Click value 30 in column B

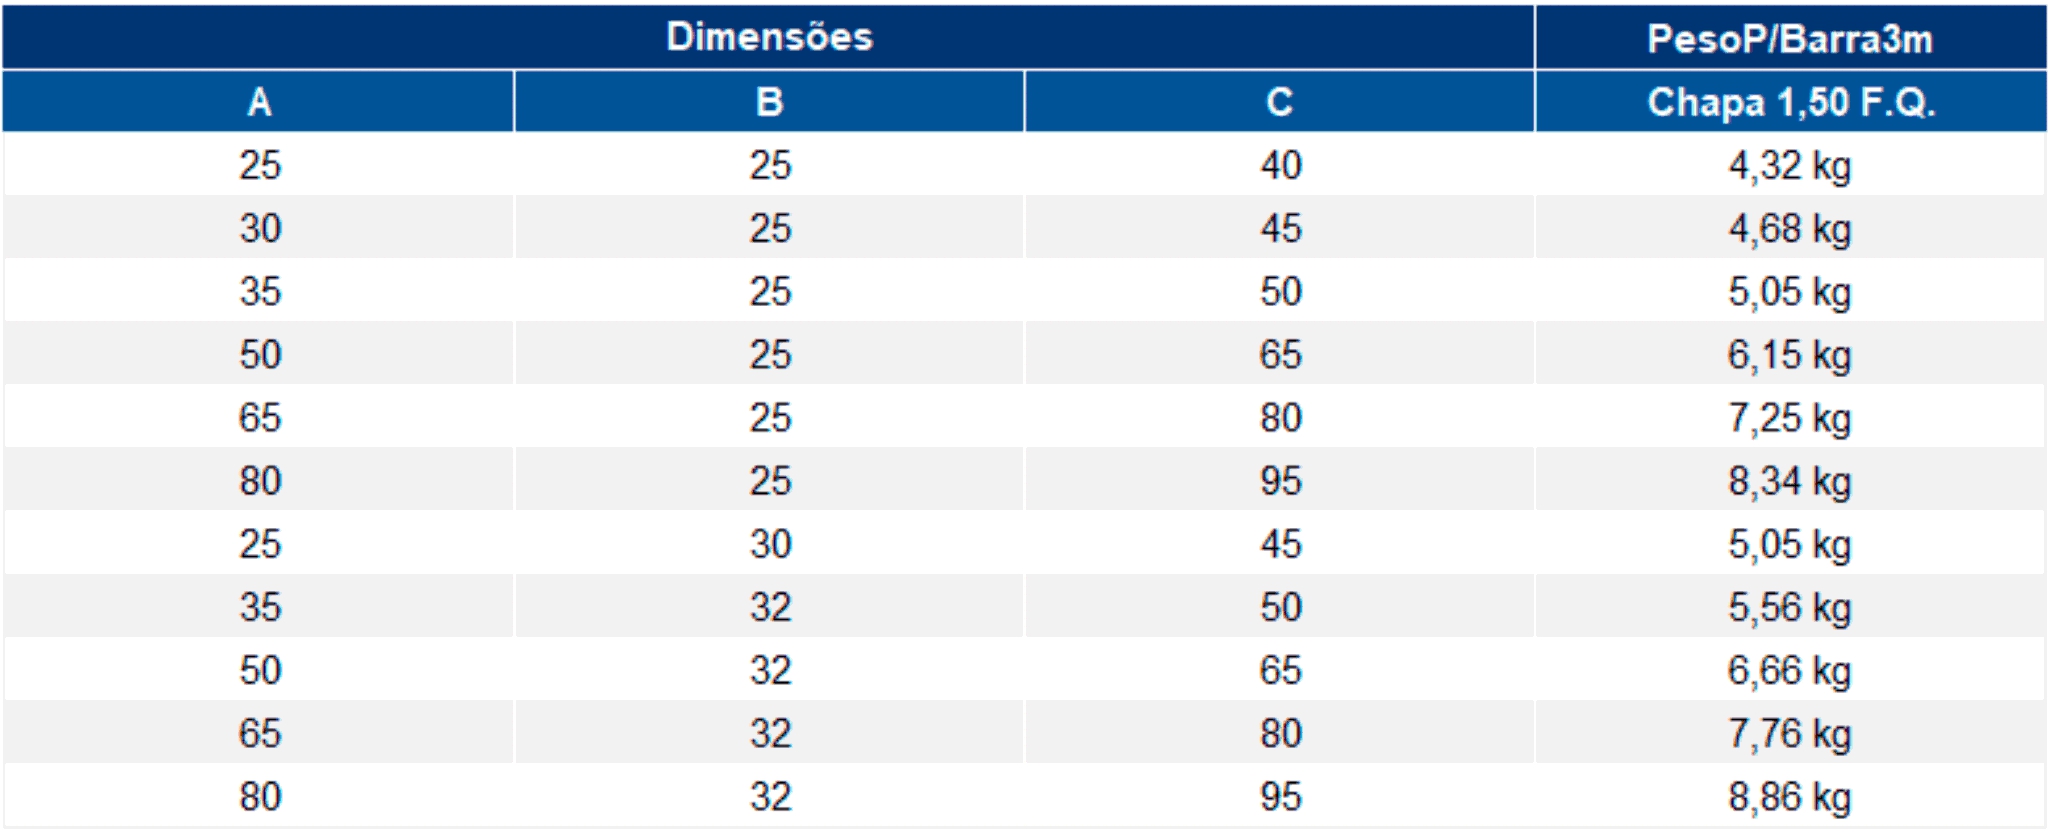tap(769, 543)
